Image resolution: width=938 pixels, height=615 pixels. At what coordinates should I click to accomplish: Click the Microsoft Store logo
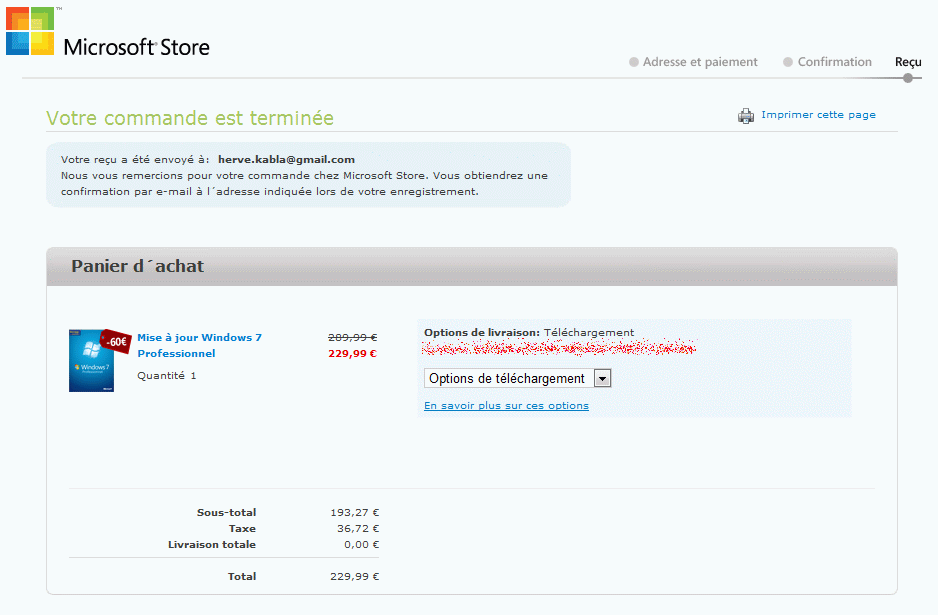coord(108,32)
